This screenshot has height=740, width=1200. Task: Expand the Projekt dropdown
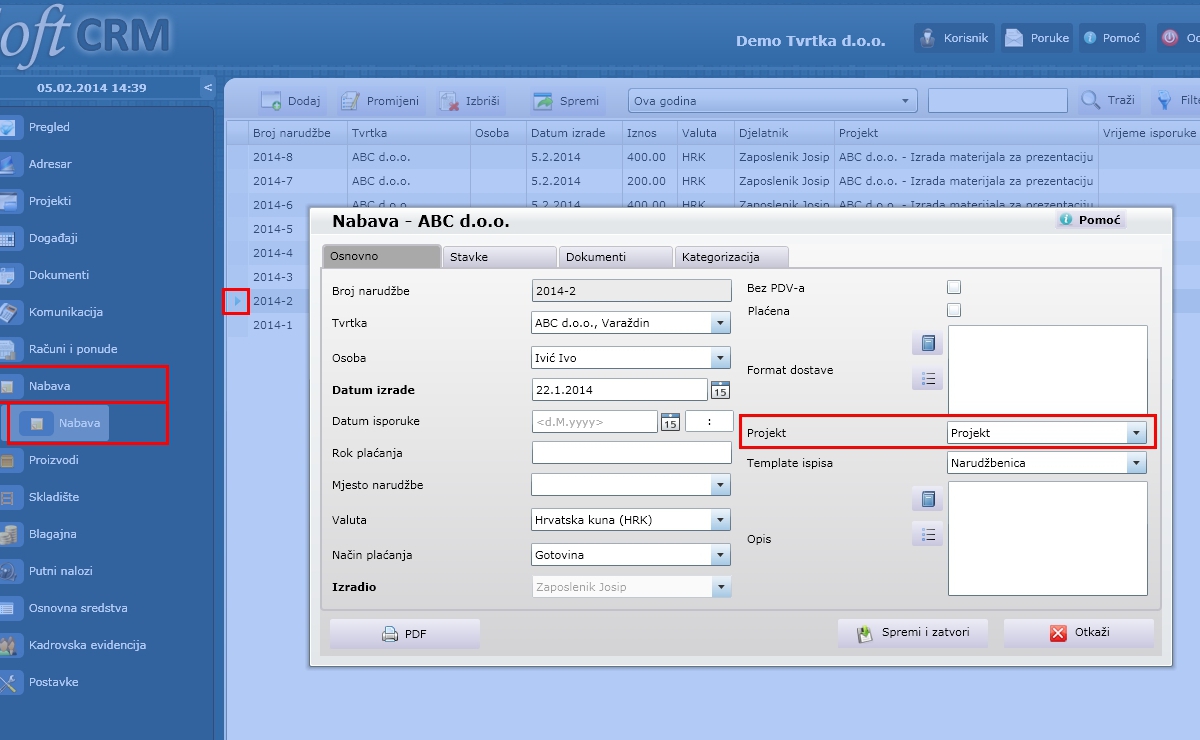(1136, 434)
